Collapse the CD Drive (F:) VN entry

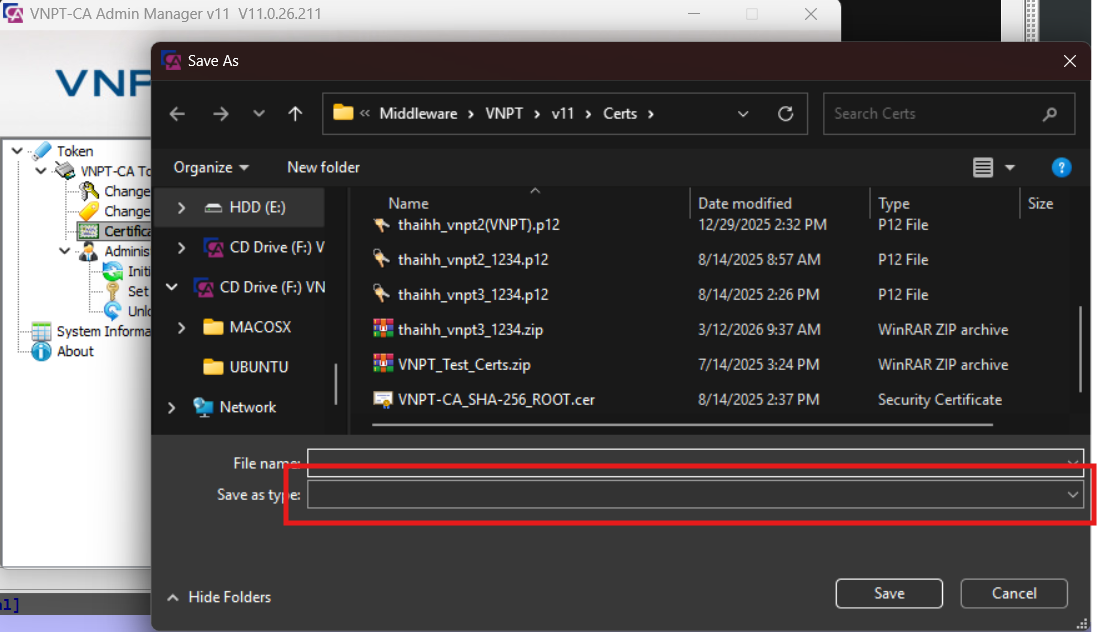pos(172,287)
